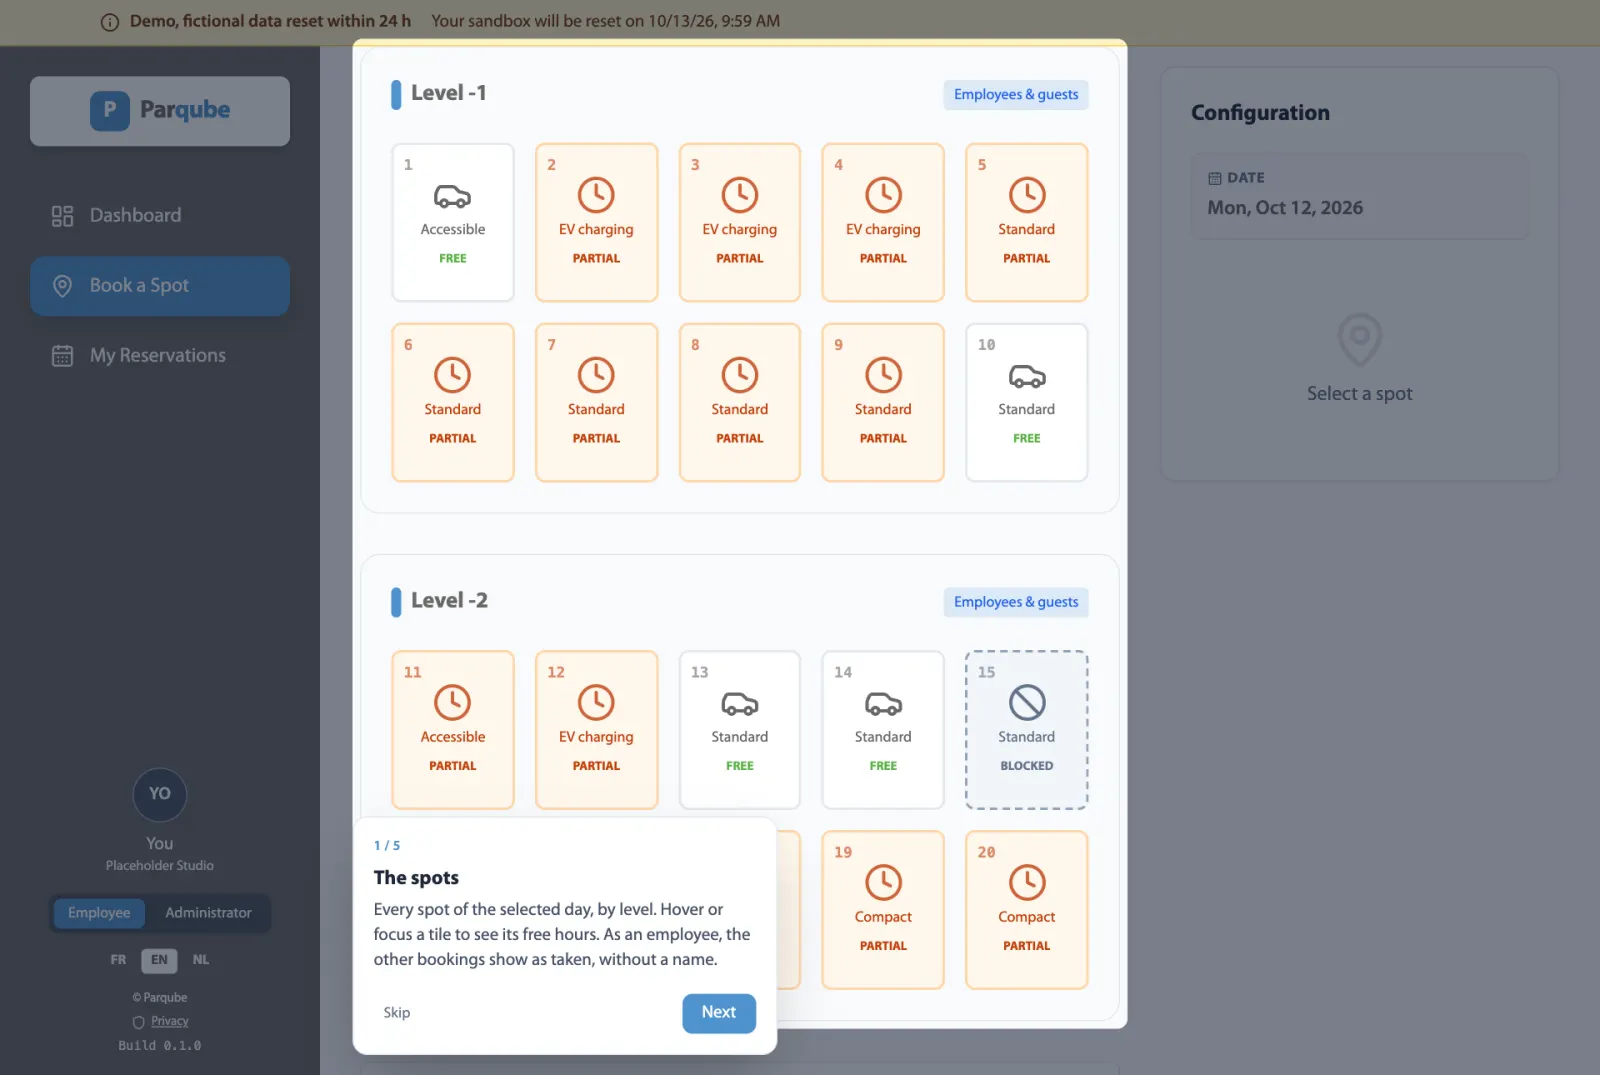
Task: Click clock icon on Accessible spot 11
Action: pos(452,703)
